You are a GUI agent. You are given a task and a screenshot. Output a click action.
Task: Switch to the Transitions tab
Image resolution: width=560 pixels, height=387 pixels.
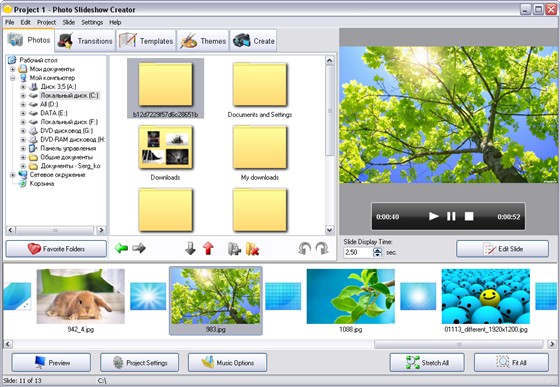85,41
